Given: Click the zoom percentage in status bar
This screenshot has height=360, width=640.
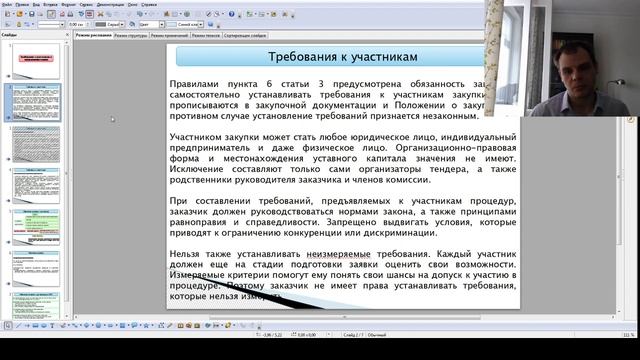Looking at the screenshot, I should pyautogui.click(x=629, y=335).
